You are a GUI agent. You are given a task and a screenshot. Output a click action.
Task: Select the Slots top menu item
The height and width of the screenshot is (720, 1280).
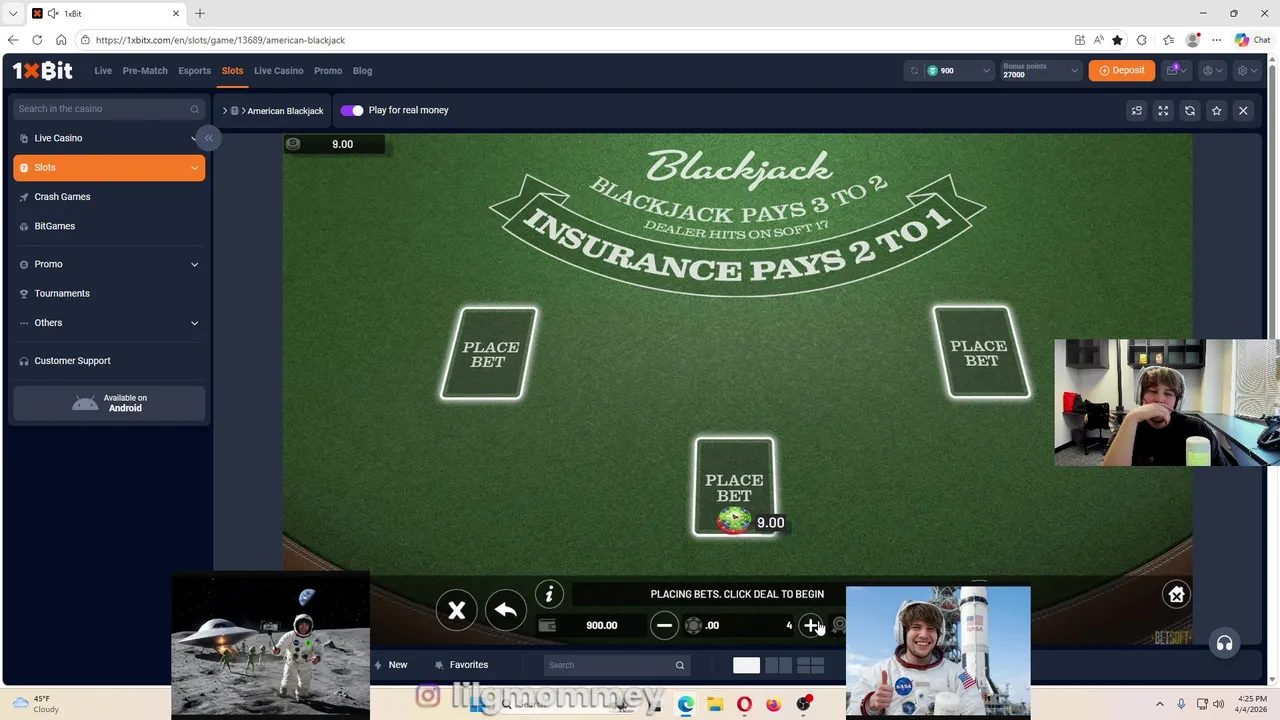pos(232,71)
